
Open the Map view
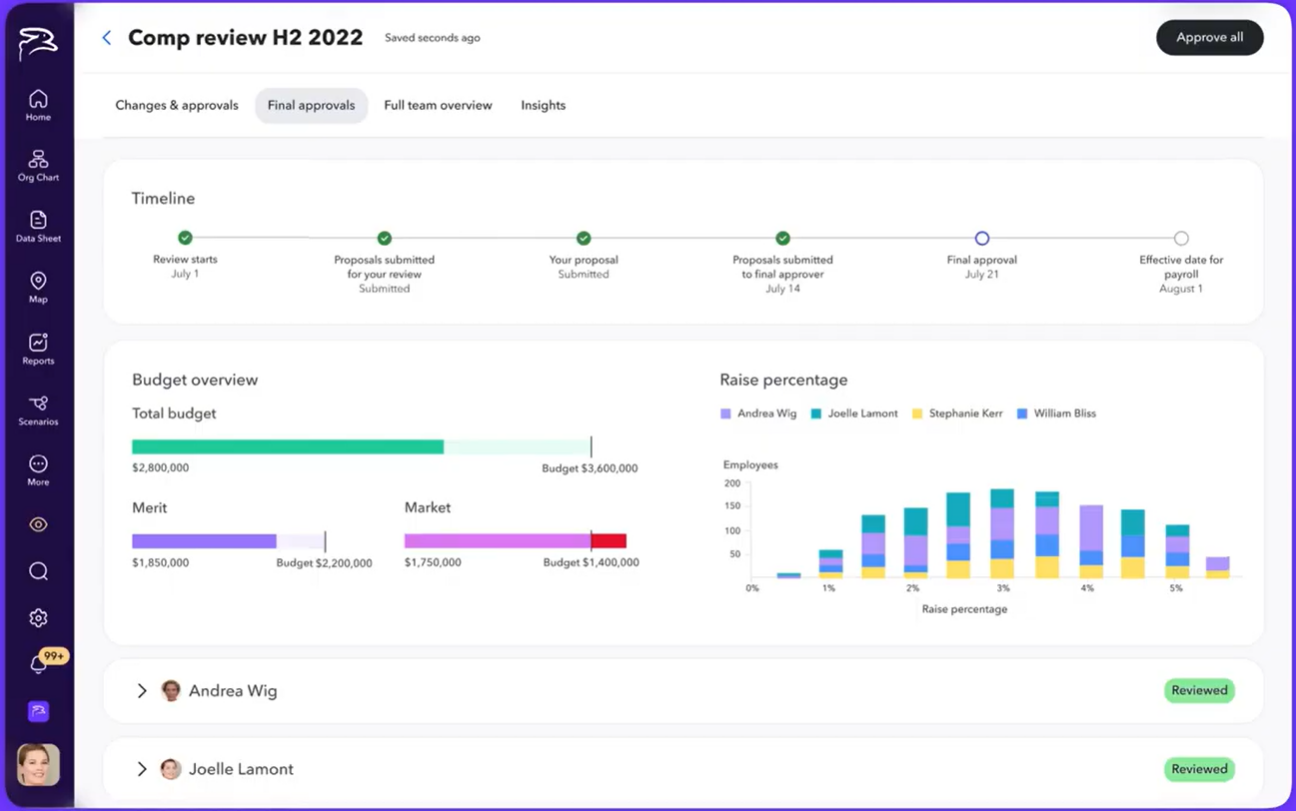coord(38,288)
